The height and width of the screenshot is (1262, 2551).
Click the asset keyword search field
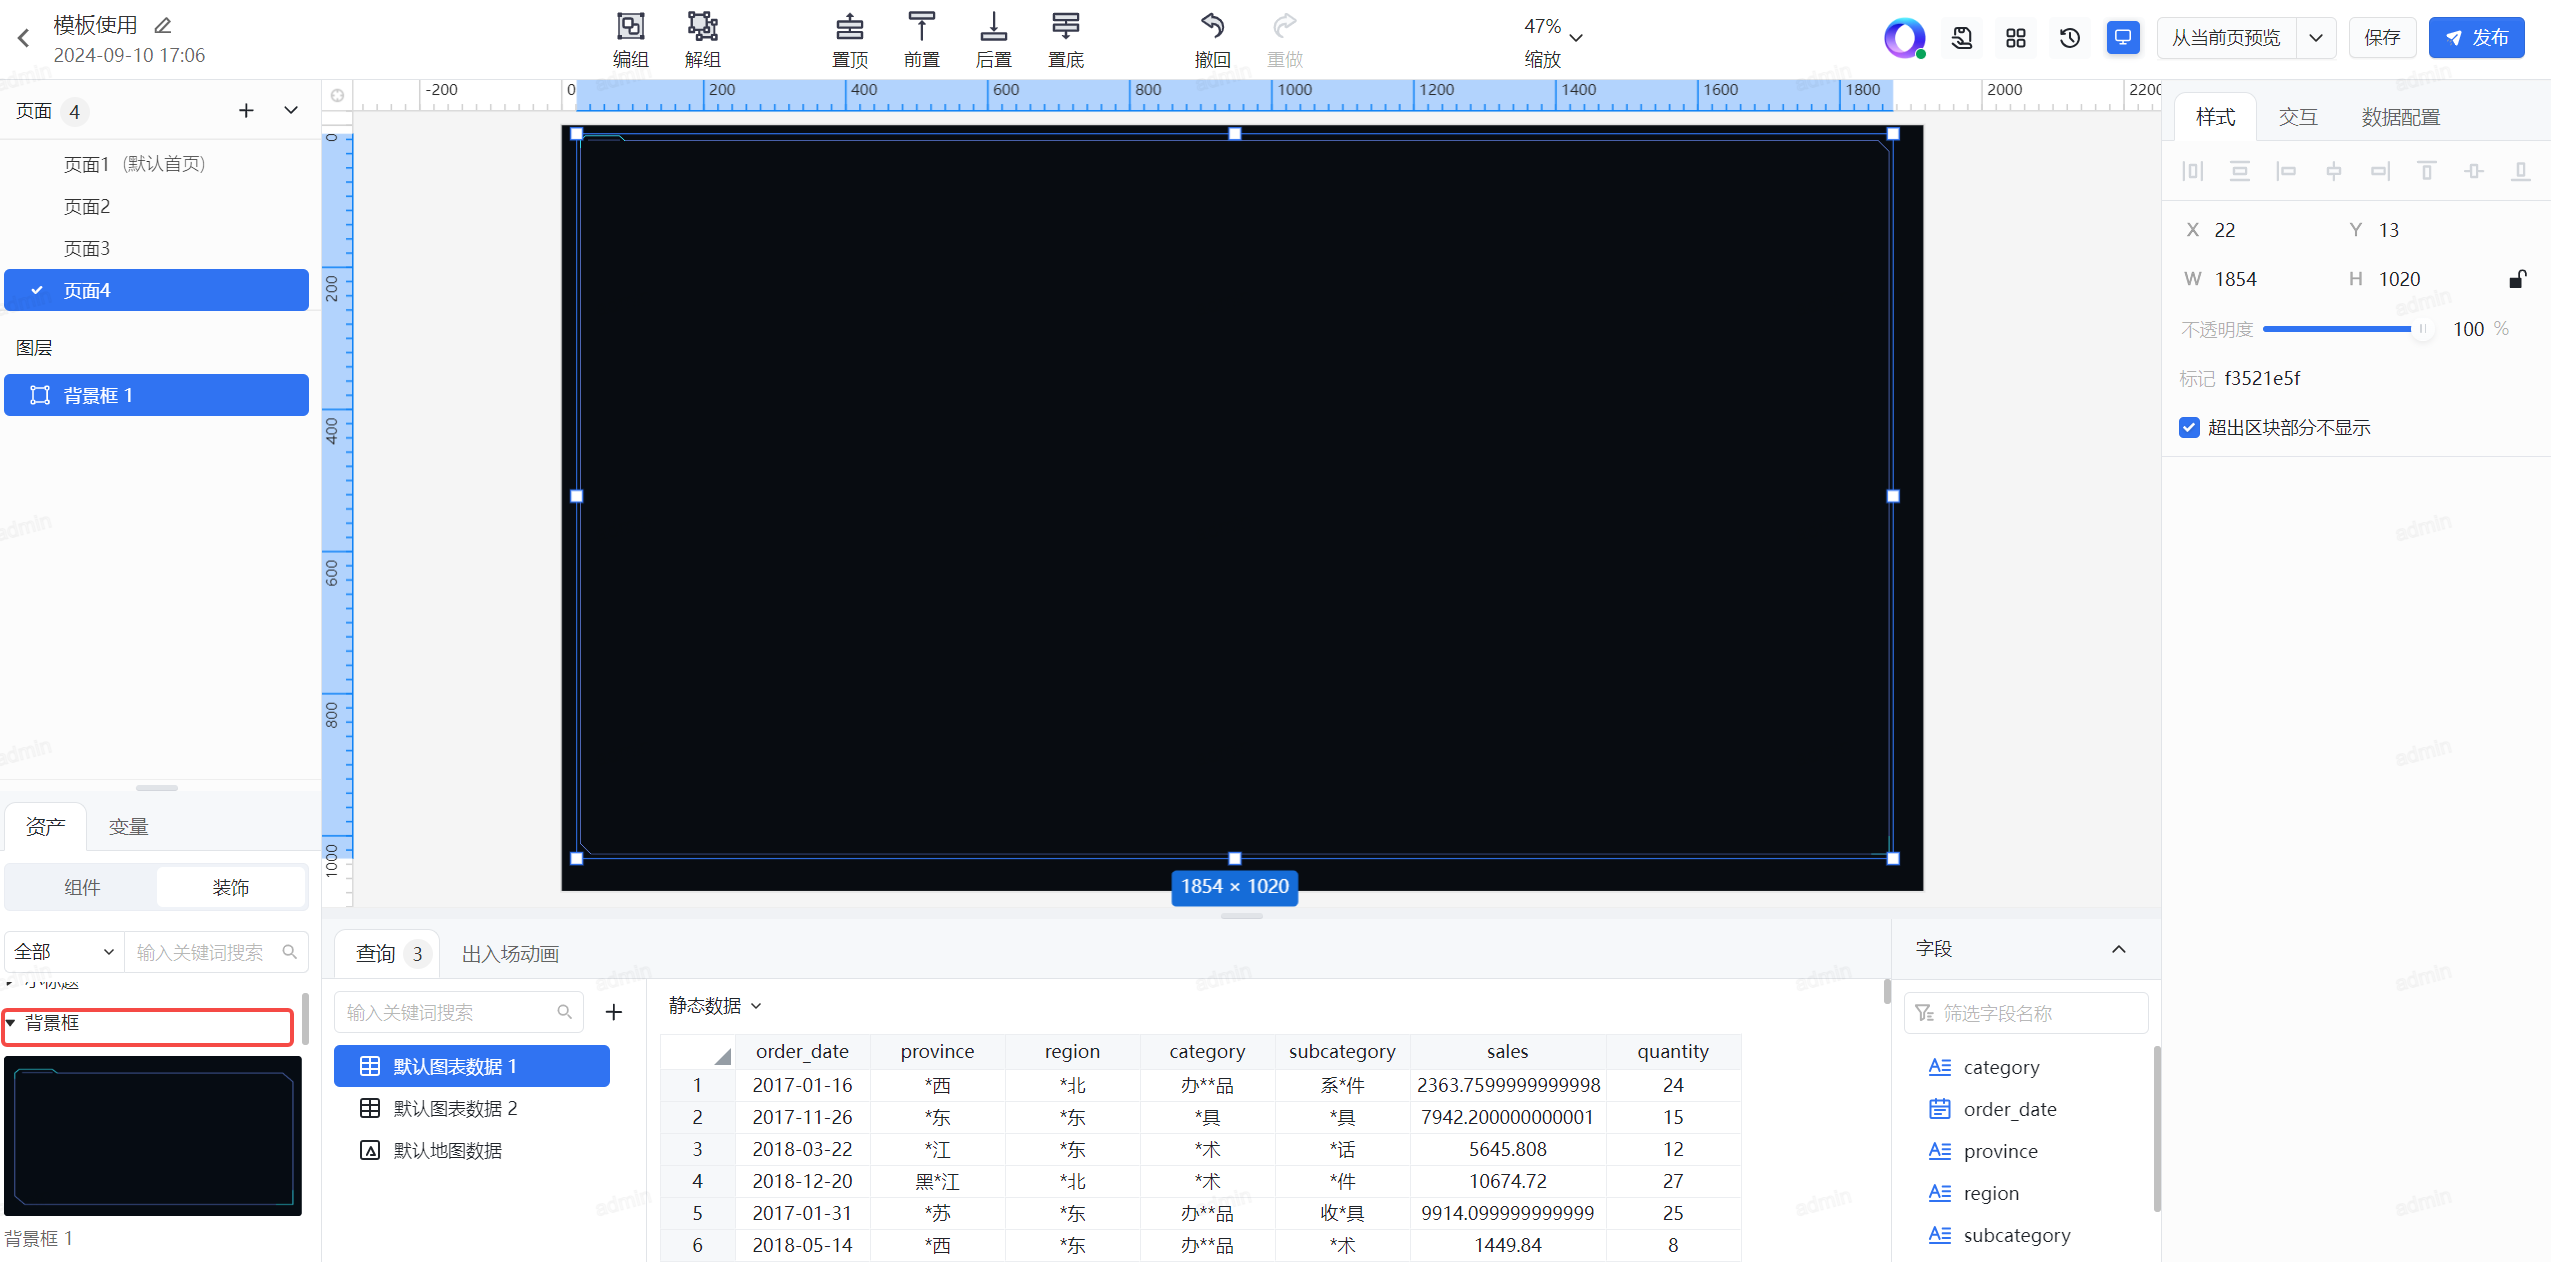tap(215, 952)
